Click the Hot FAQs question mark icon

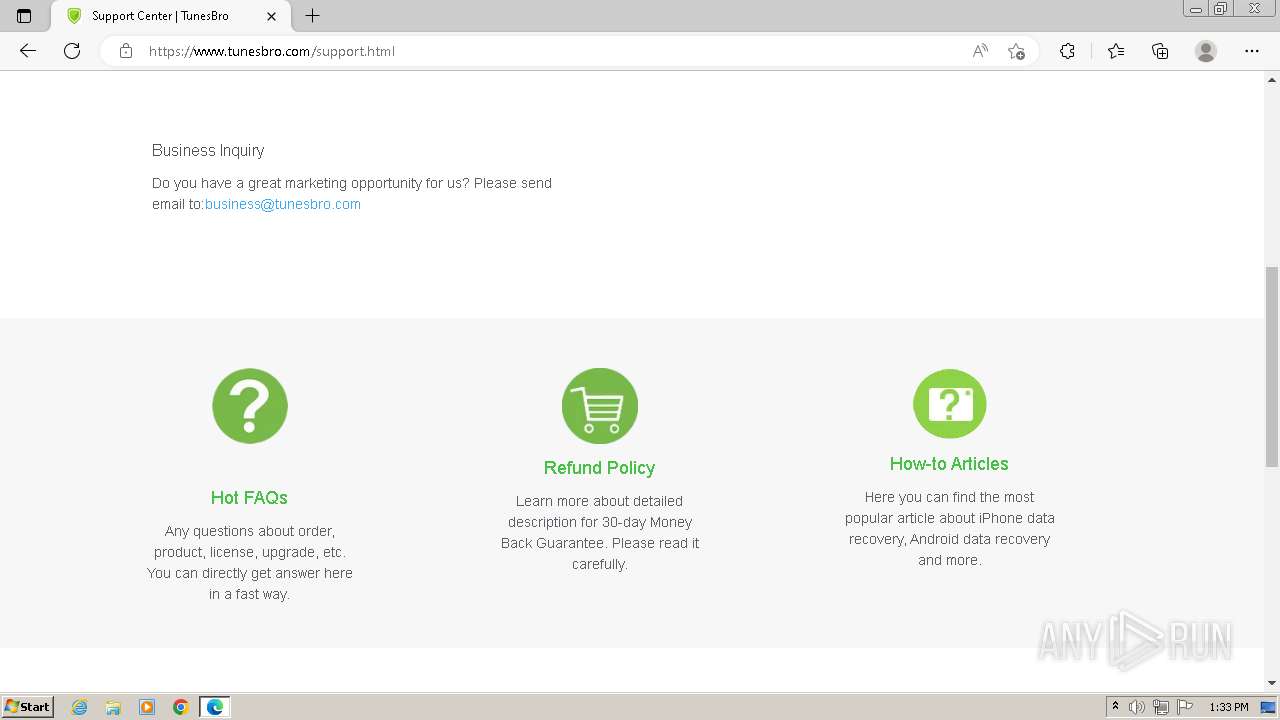point(250,406)
